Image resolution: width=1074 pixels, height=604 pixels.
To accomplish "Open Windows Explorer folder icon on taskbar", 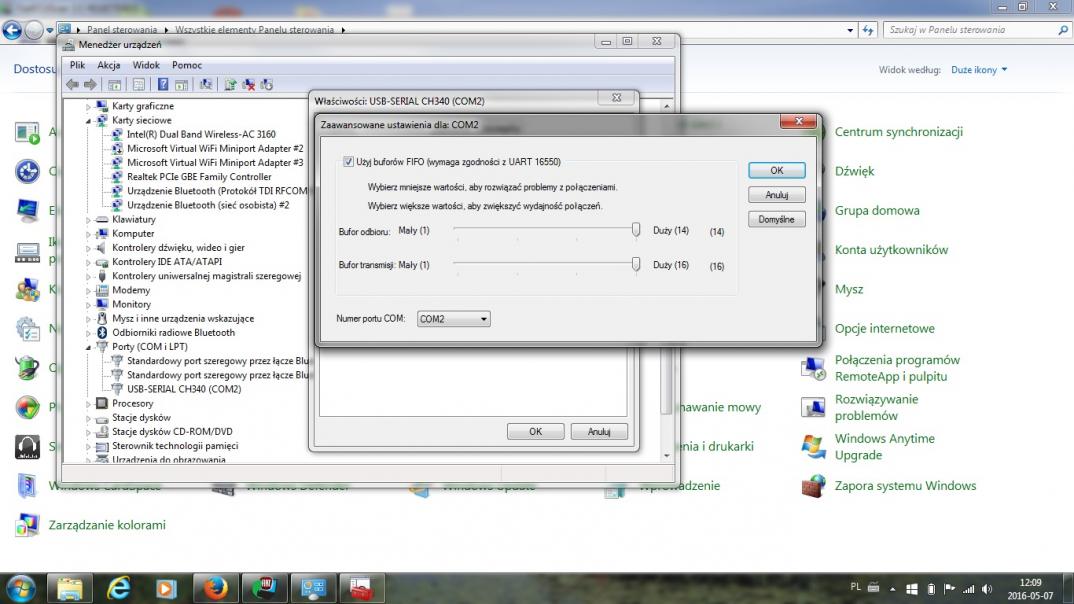I will 69,588.
